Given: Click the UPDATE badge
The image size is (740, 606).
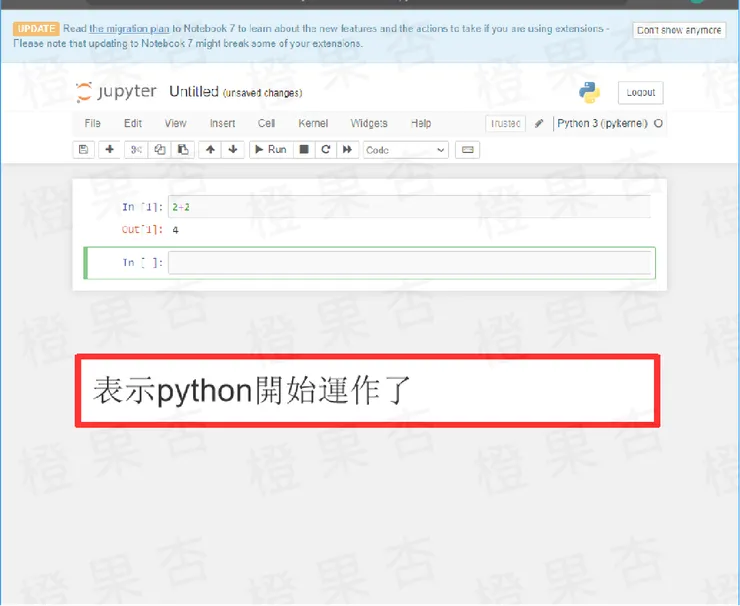Looking at the screenshot, I should 36,29.
